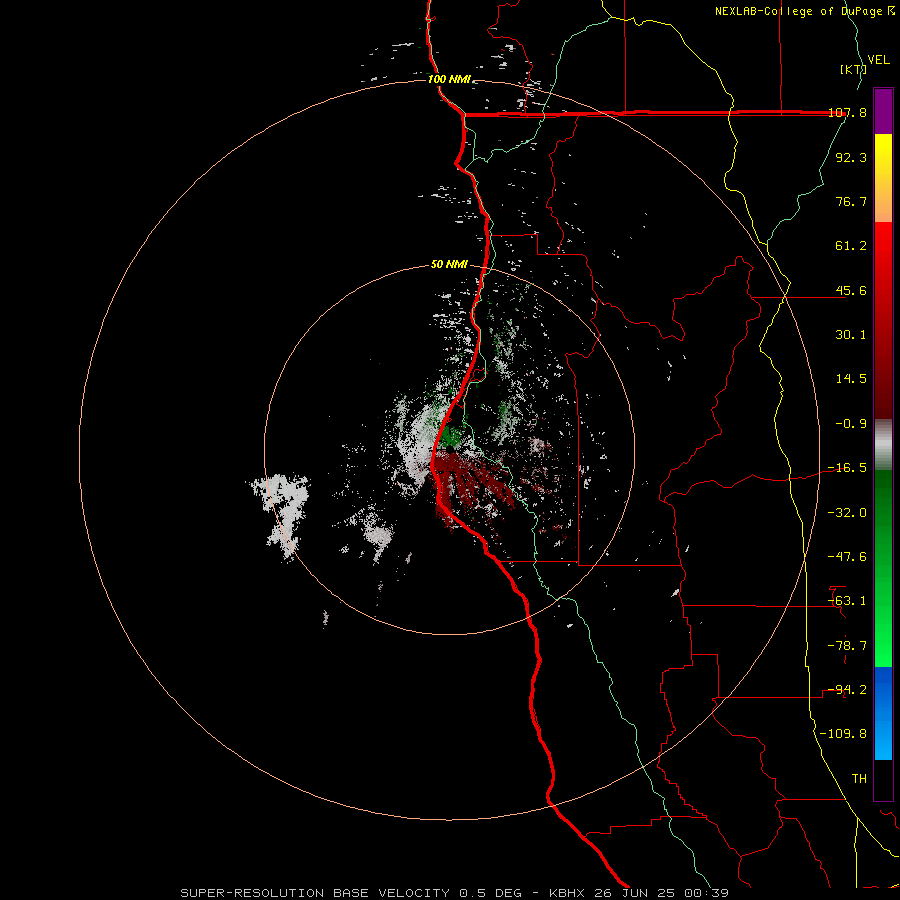Pick the red segment of the velocity color bar
The height and width of the screenshot is (900, 900).
tap(883, 320)
